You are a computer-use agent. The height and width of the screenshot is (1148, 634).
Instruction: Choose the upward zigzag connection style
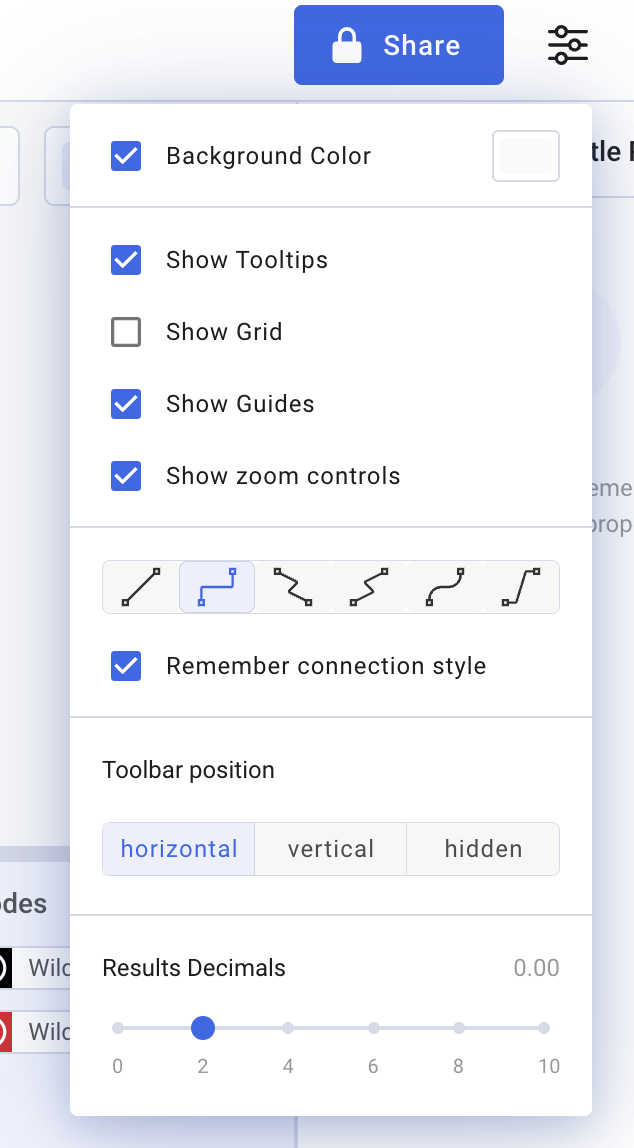click(x=369, y=587)
